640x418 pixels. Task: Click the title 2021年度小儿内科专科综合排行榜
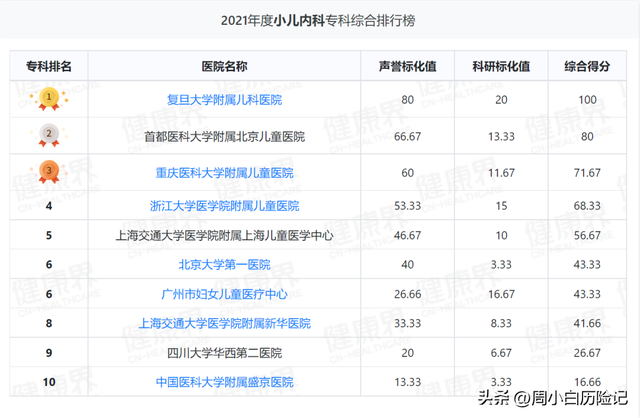[x=318, y=20]
